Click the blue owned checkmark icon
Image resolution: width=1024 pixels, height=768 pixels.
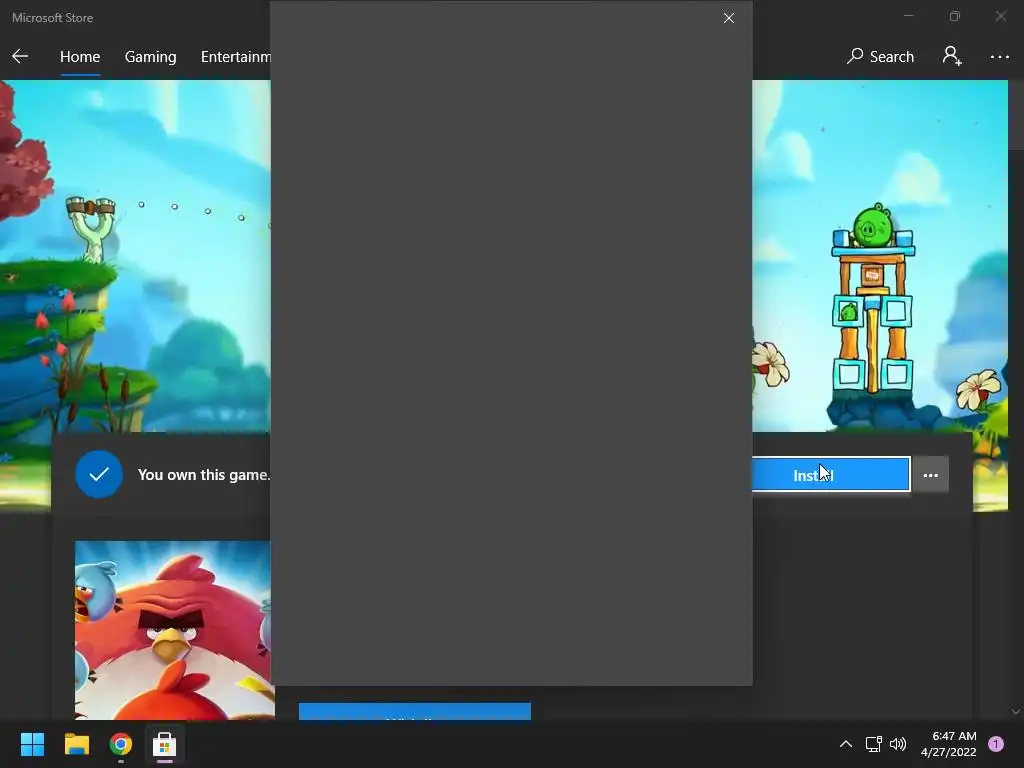tap(99, 475)
